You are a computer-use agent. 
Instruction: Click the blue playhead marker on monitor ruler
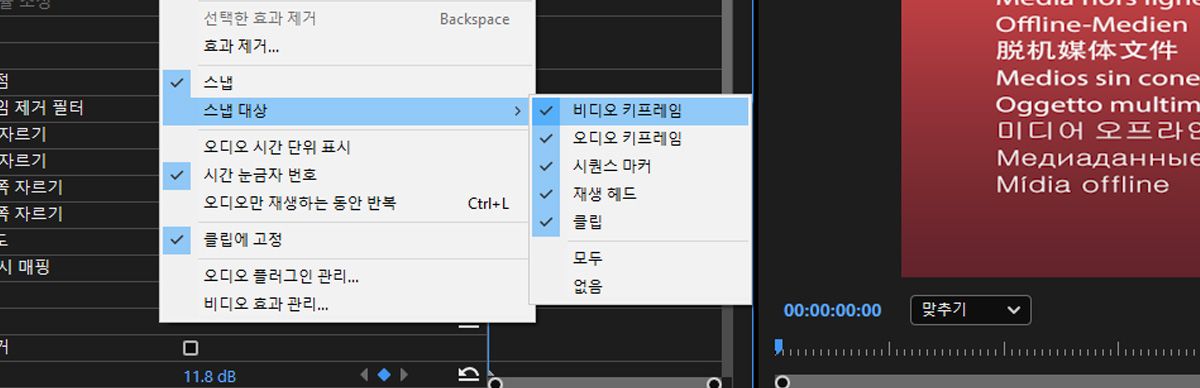[x=779, y=347]
